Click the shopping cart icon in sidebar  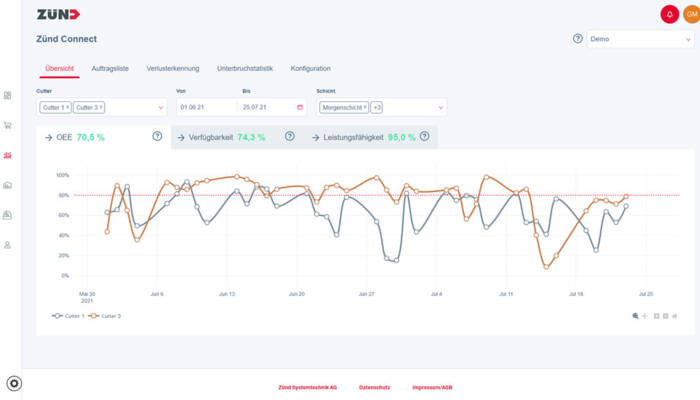click(8, 126)
